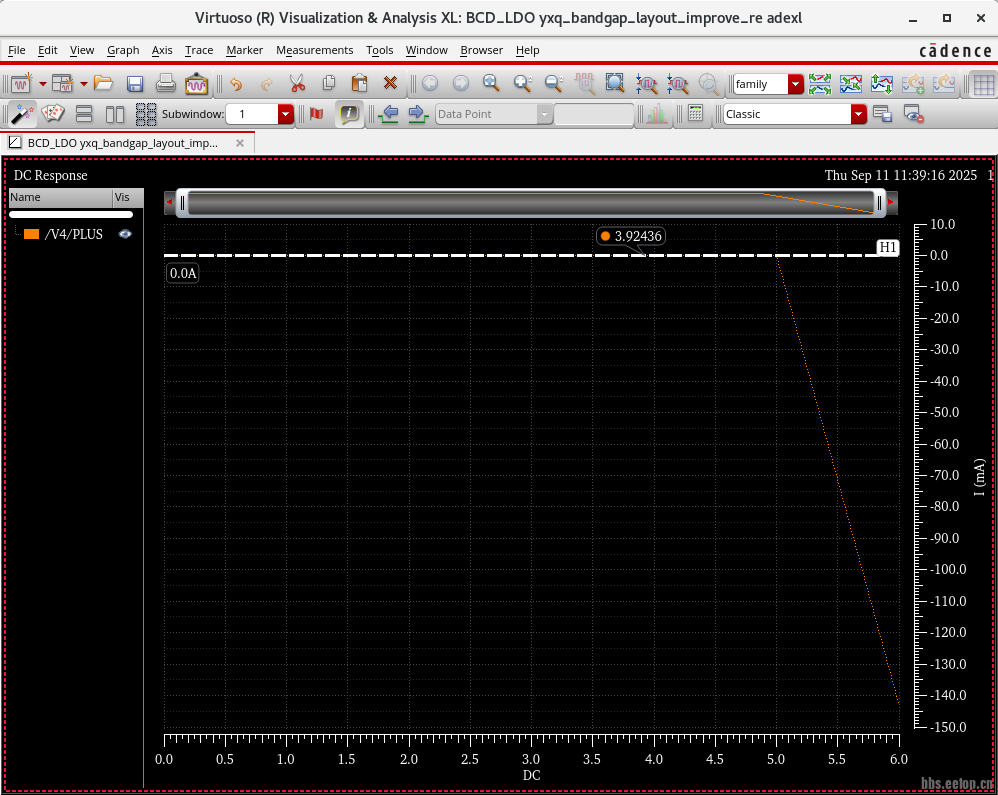Open the Axis menu
This screenshot has width=998, height=795.
pos(162,50)
